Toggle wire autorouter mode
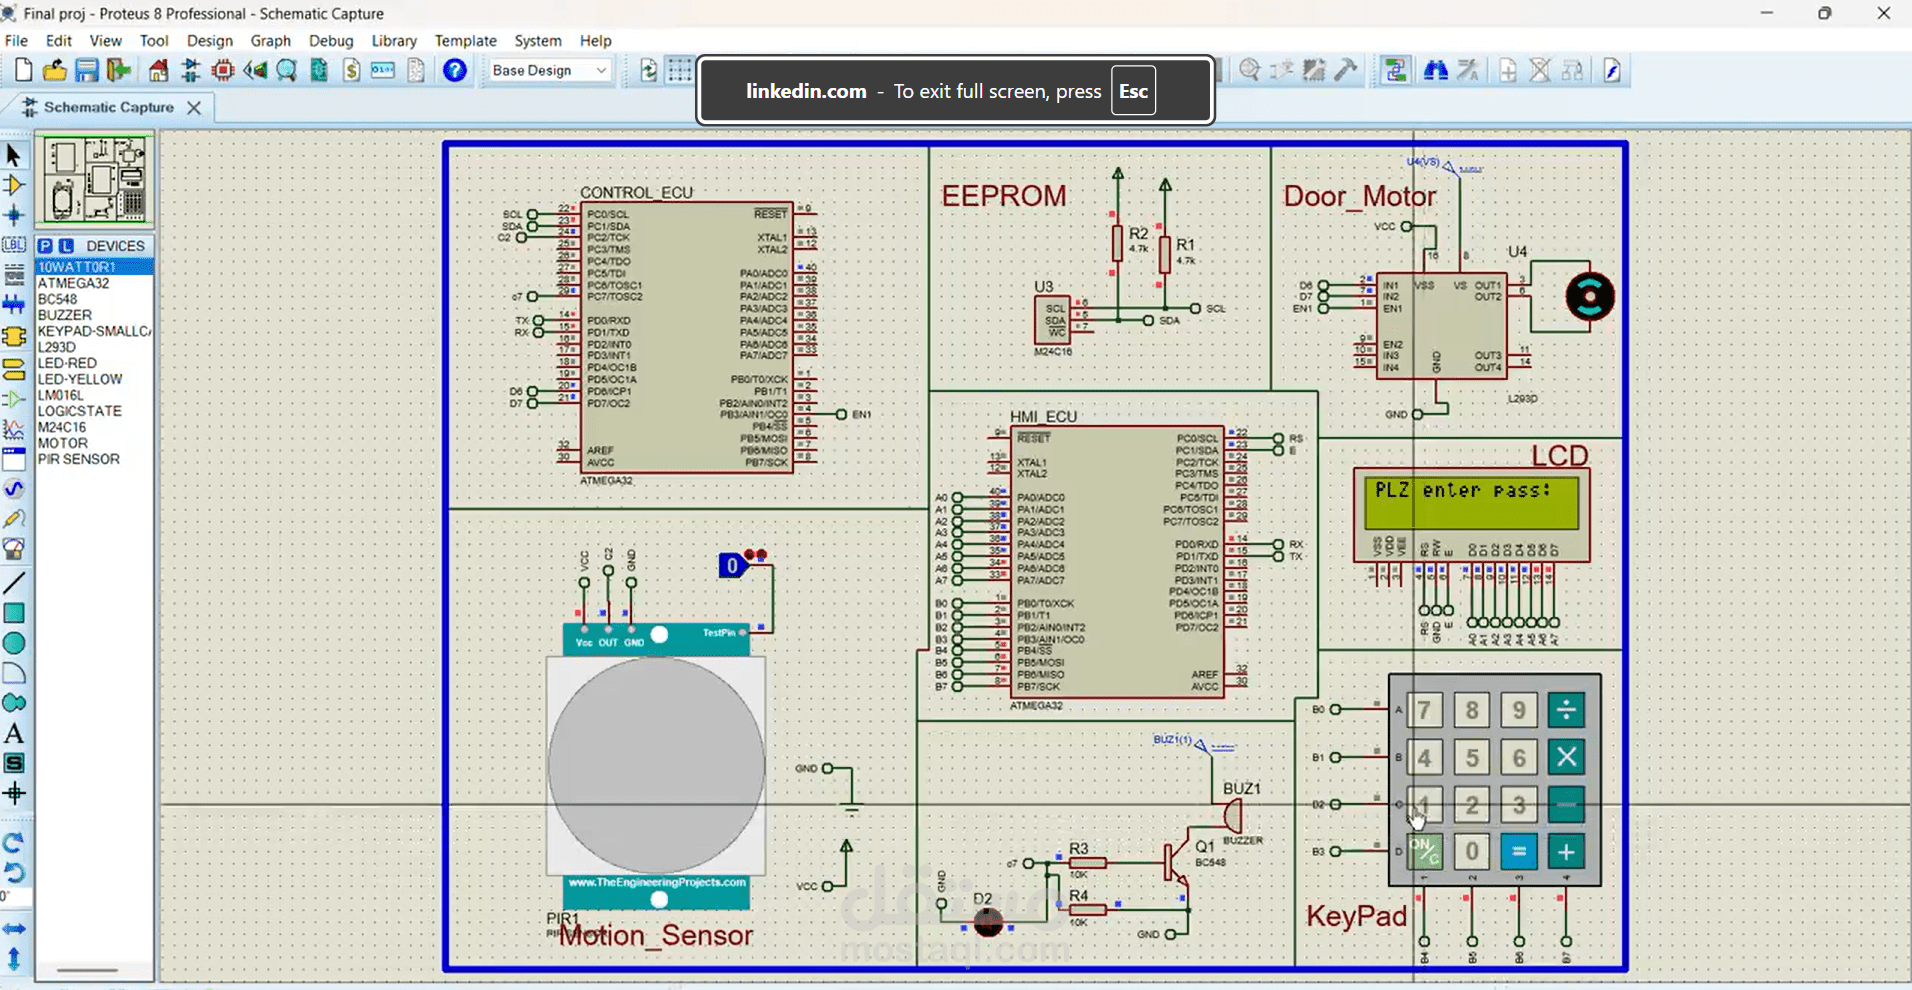The width and height of the screenshot is (1912, 990). pos(1396,70)
